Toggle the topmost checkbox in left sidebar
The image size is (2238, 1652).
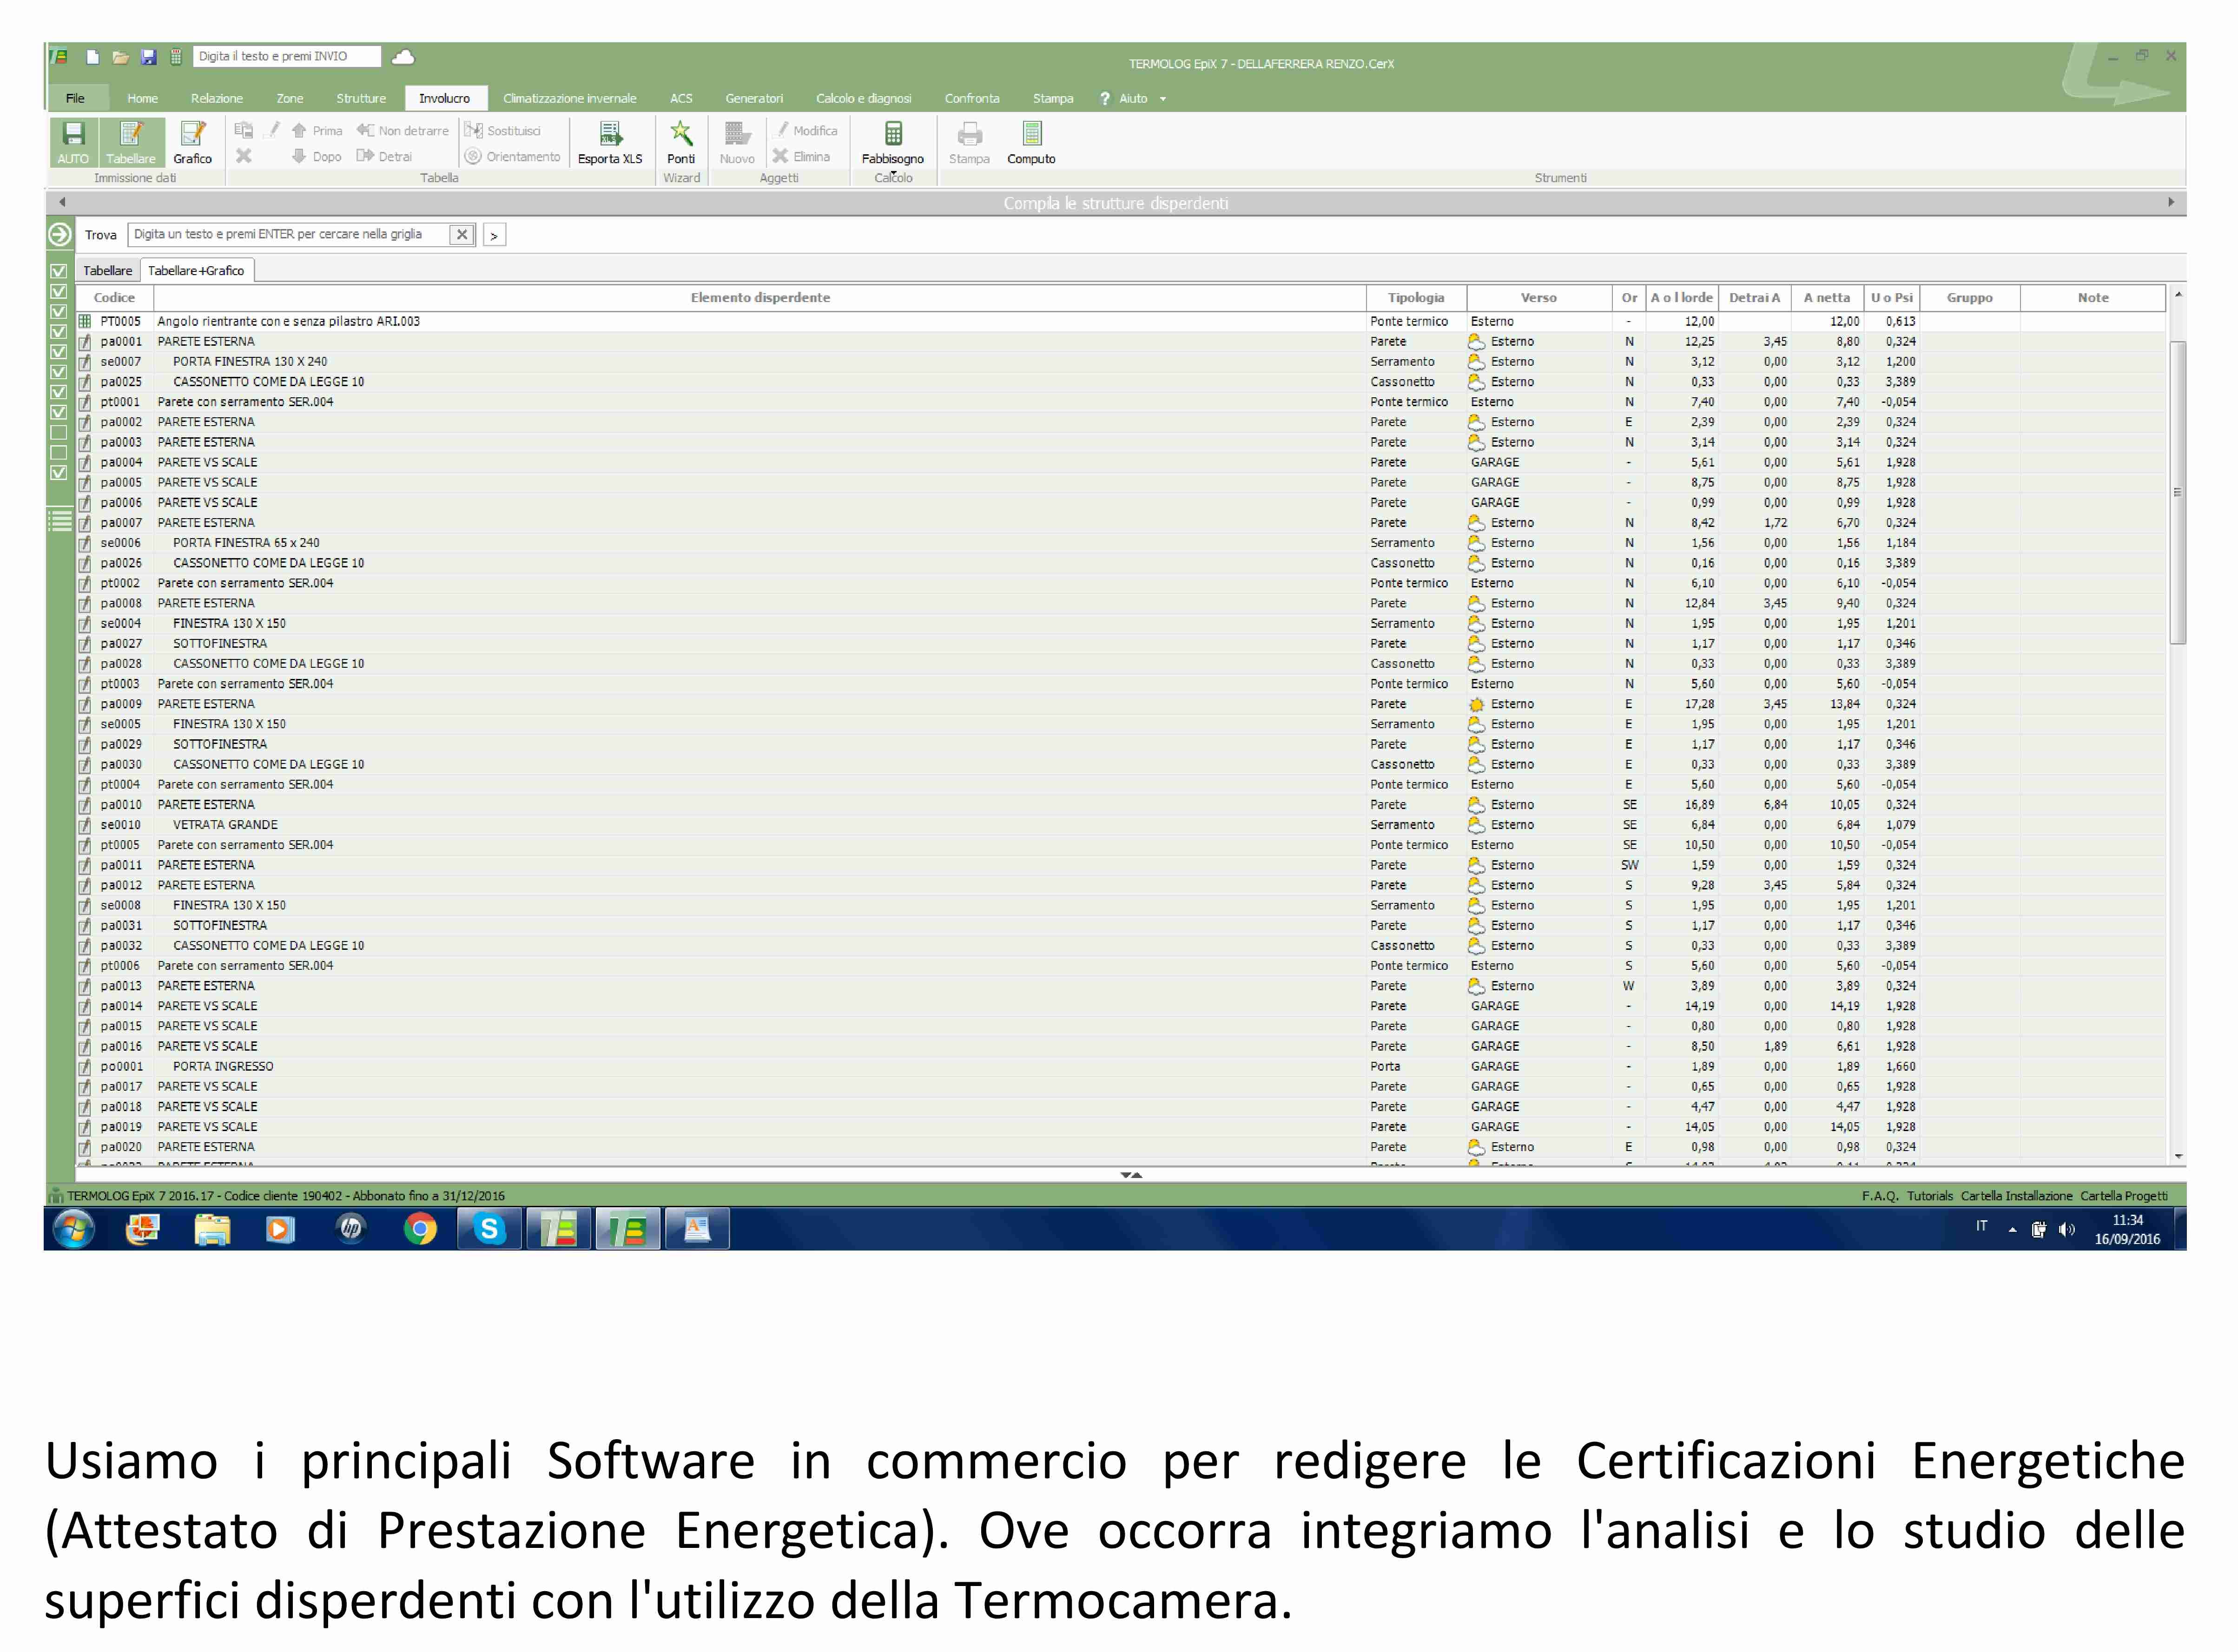click(x=59, y=271)
